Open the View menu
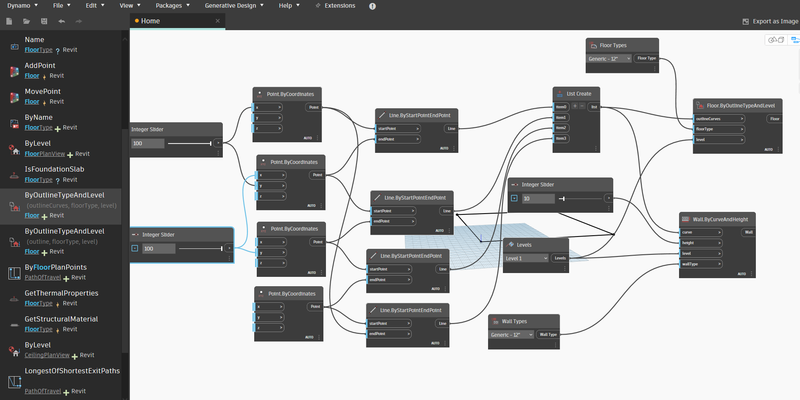This screenshot has height=400, width=800. point(130,6)
